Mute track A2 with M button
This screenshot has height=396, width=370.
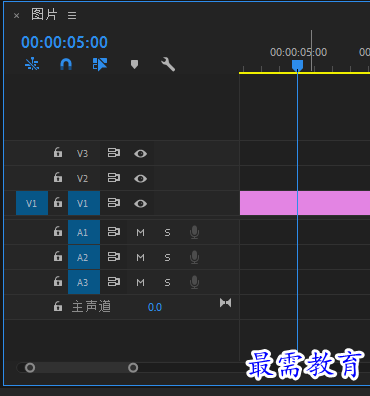140,257
